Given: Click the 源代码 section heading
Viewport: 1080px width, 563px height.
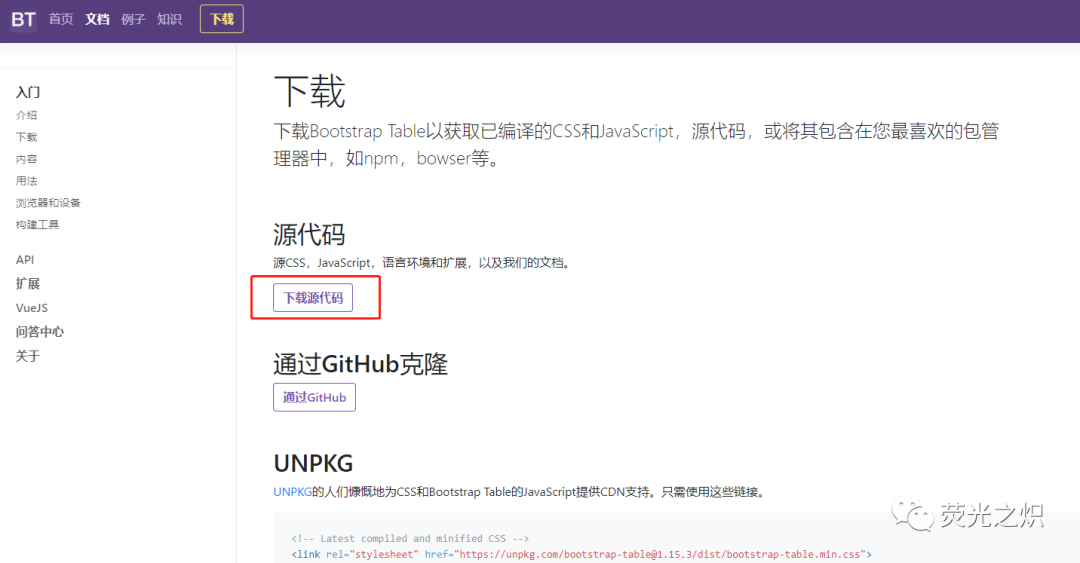Looking at the screenshot, I should [x=309, y=235].
